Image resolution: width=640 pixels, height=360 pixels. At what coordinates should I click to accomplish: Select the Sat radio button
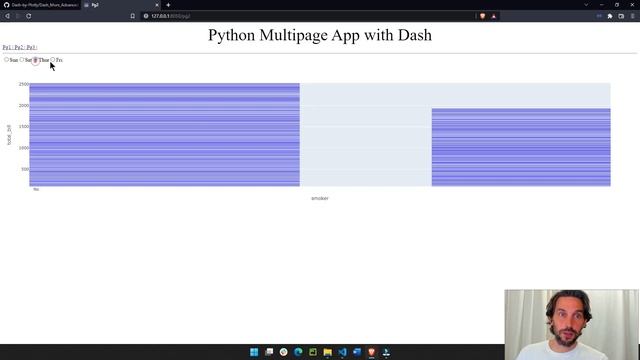pyautogui.click(x=22, y=60)
